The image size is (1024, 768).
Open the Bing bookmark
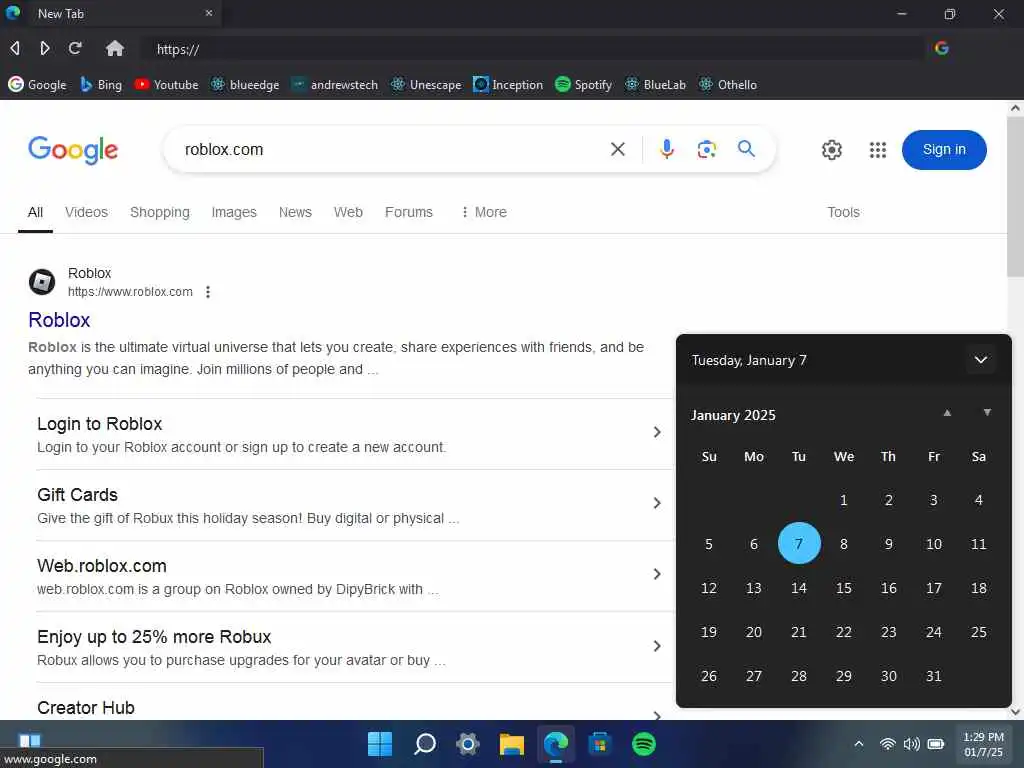(x=101, y=84)
